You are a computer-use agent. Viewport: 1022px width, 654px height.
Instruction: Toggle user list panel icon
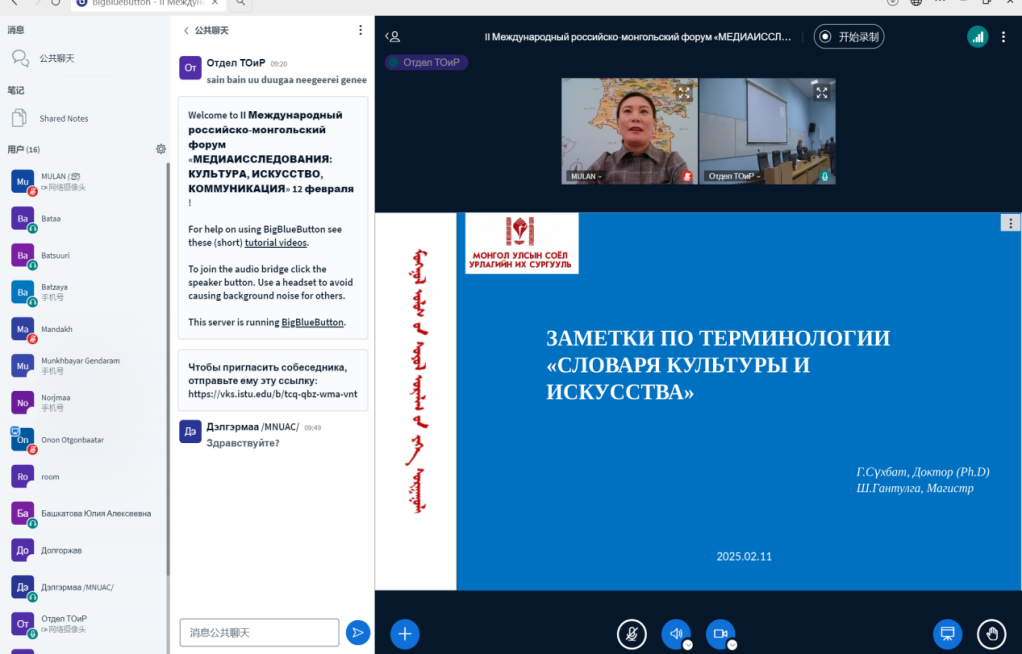392,37
